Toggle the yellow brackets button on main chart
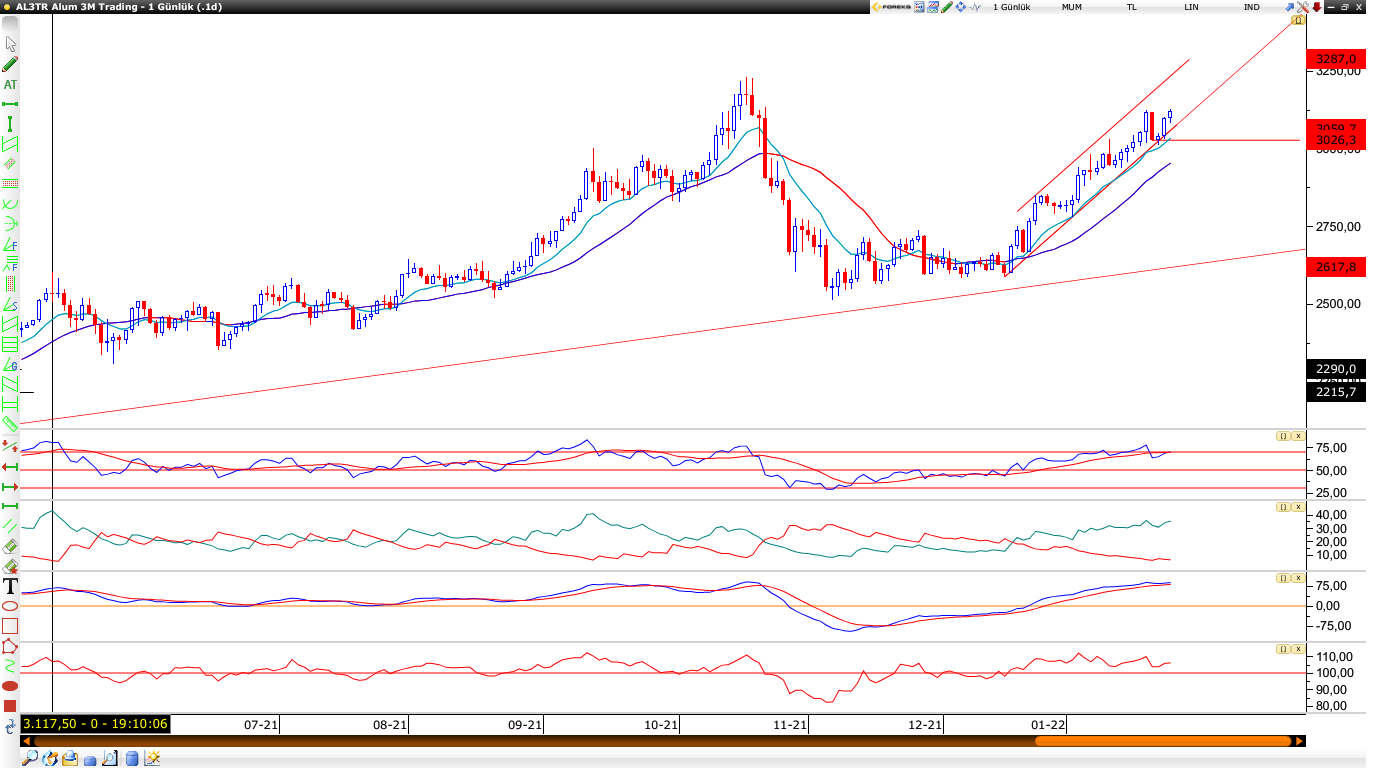The image size is (1380, 768). coord(1298,20)
